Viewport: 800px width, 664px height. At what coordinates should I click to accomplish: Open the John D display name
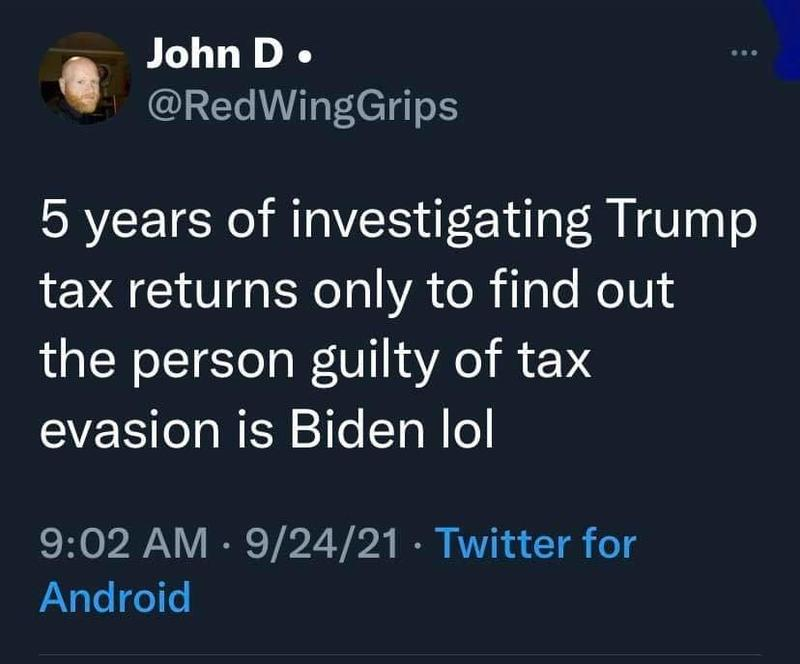[213, 55]
